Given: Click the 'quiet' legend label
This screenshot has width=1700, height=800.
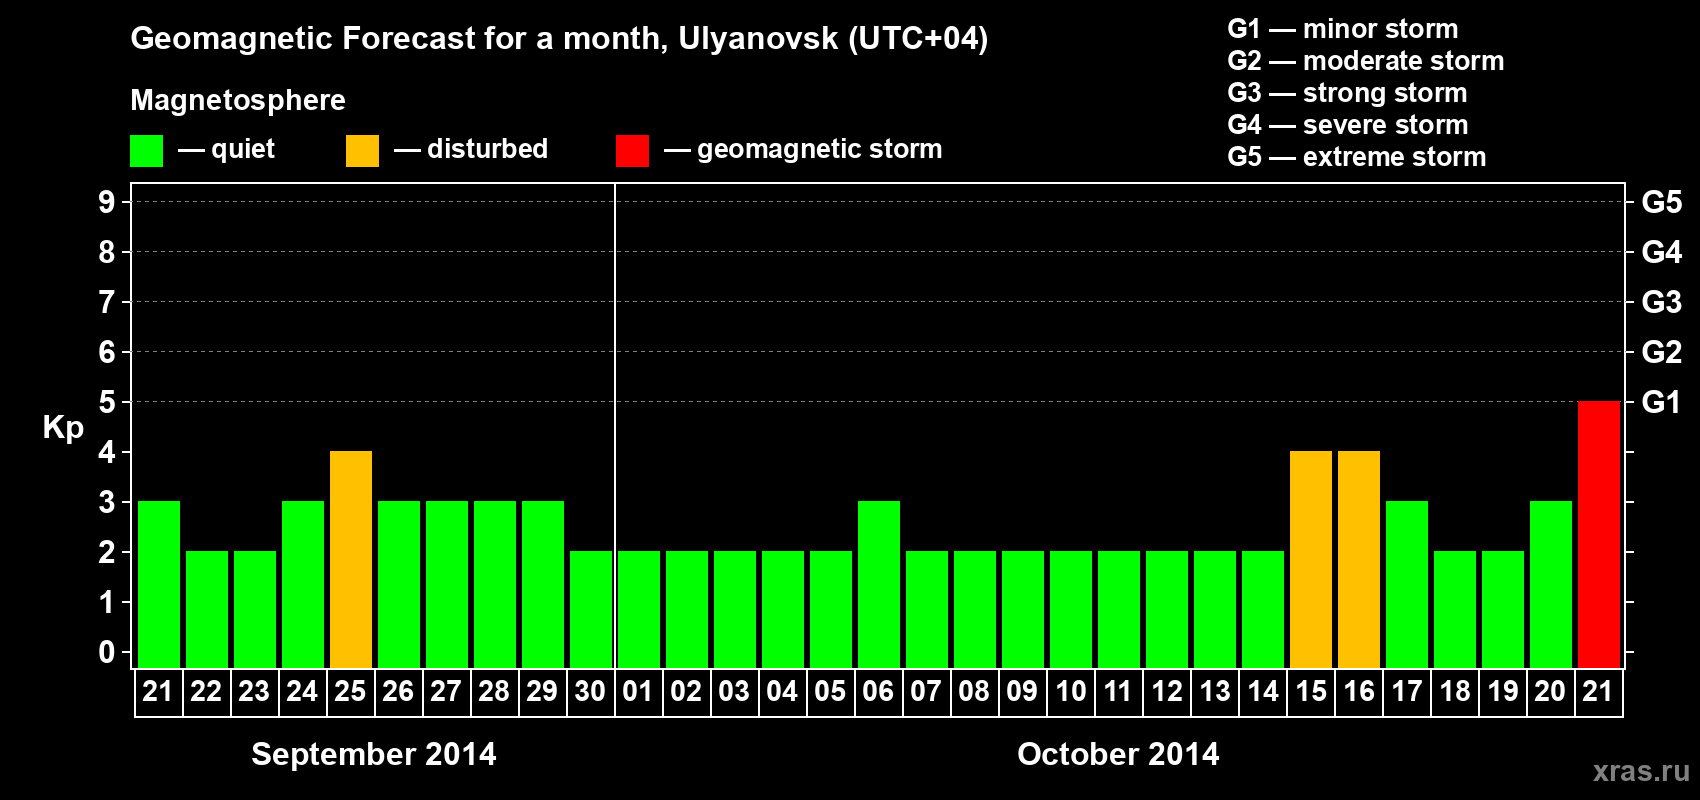Looking at the screenshot, I should [x=243, y=149].
